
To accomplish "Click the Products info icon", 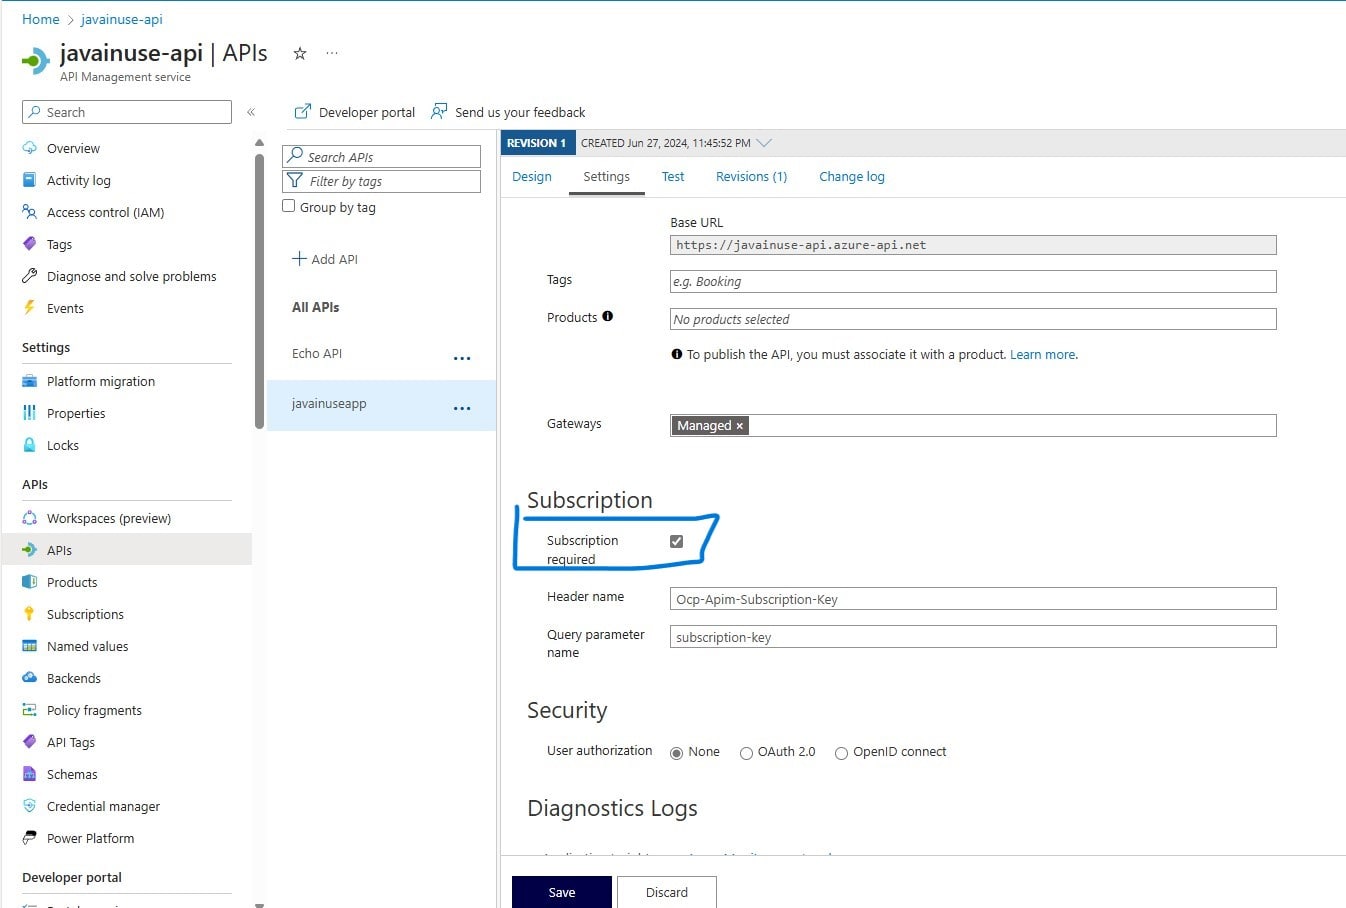I will pyautogui.click(x=607, y=316).
